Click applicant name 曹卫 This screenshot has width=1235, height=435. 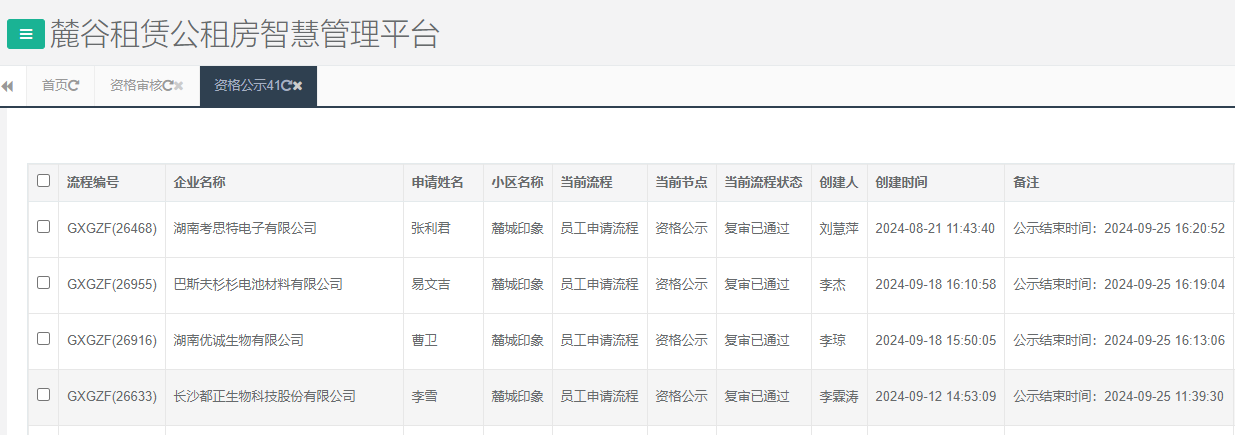coord(424,341)
